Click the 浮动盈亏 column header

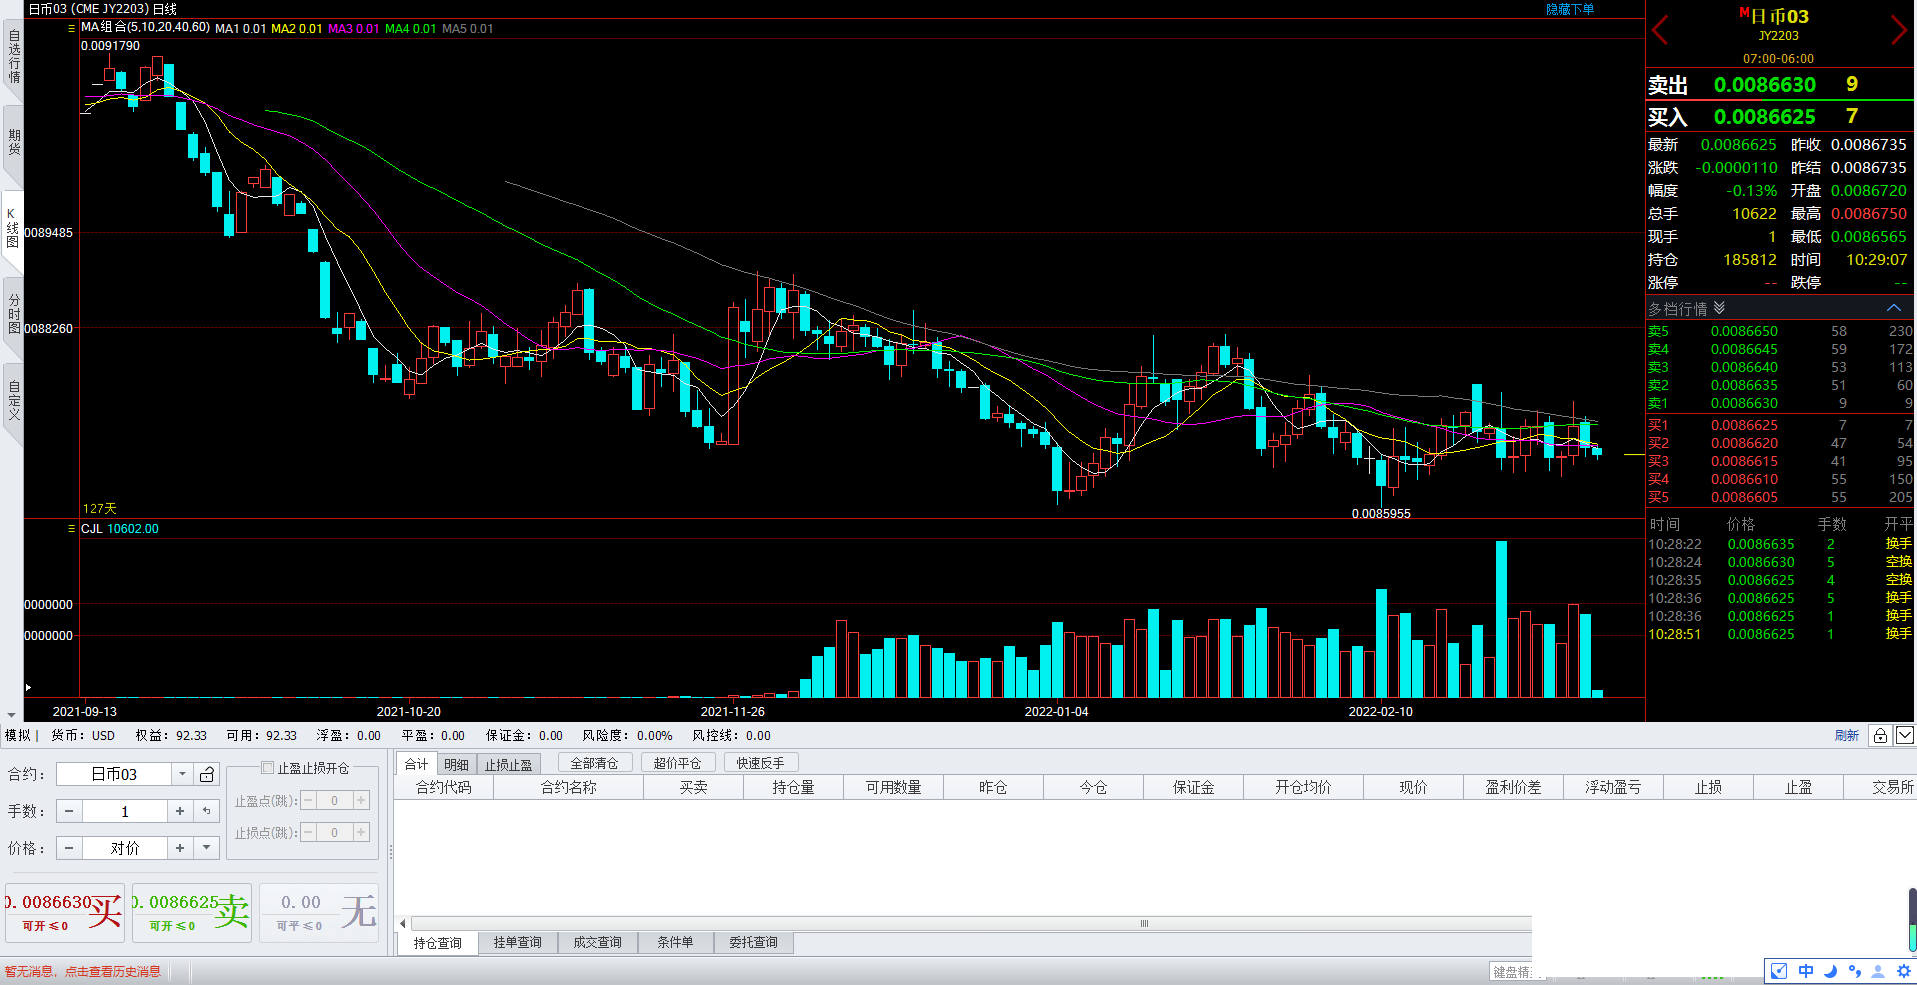click(1613, 787)
